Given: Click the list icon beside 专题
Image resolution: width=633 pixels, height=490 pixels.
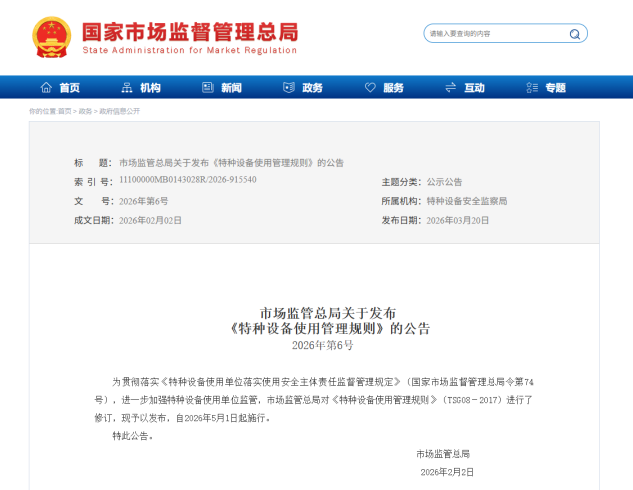Looking at the screenshot, I should coord(532,87).
